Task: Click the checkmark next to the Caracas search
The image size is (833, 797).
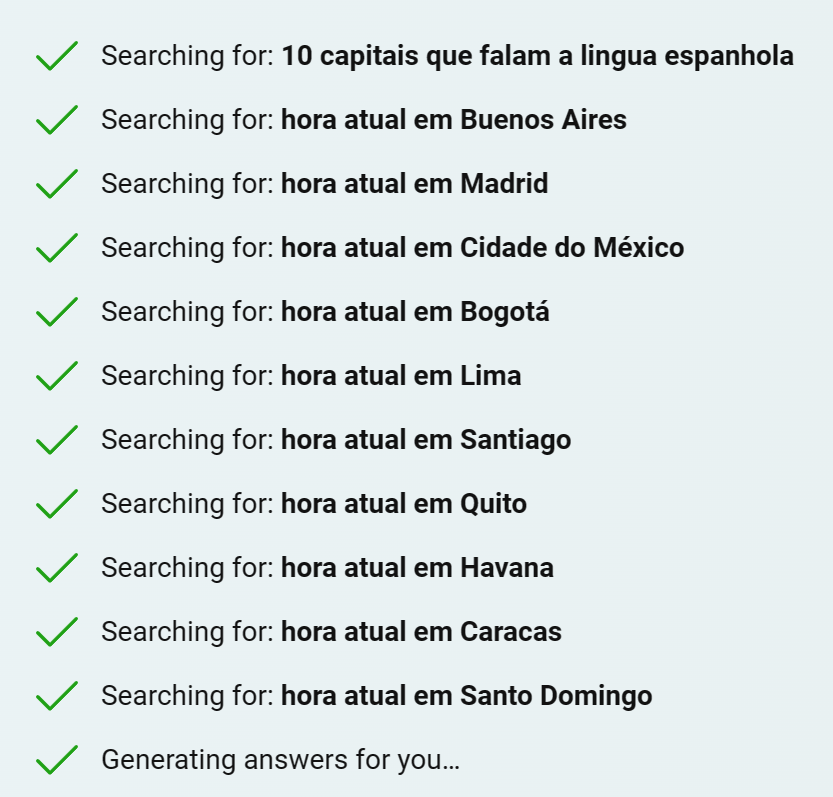Action: [x=57, y=632]
